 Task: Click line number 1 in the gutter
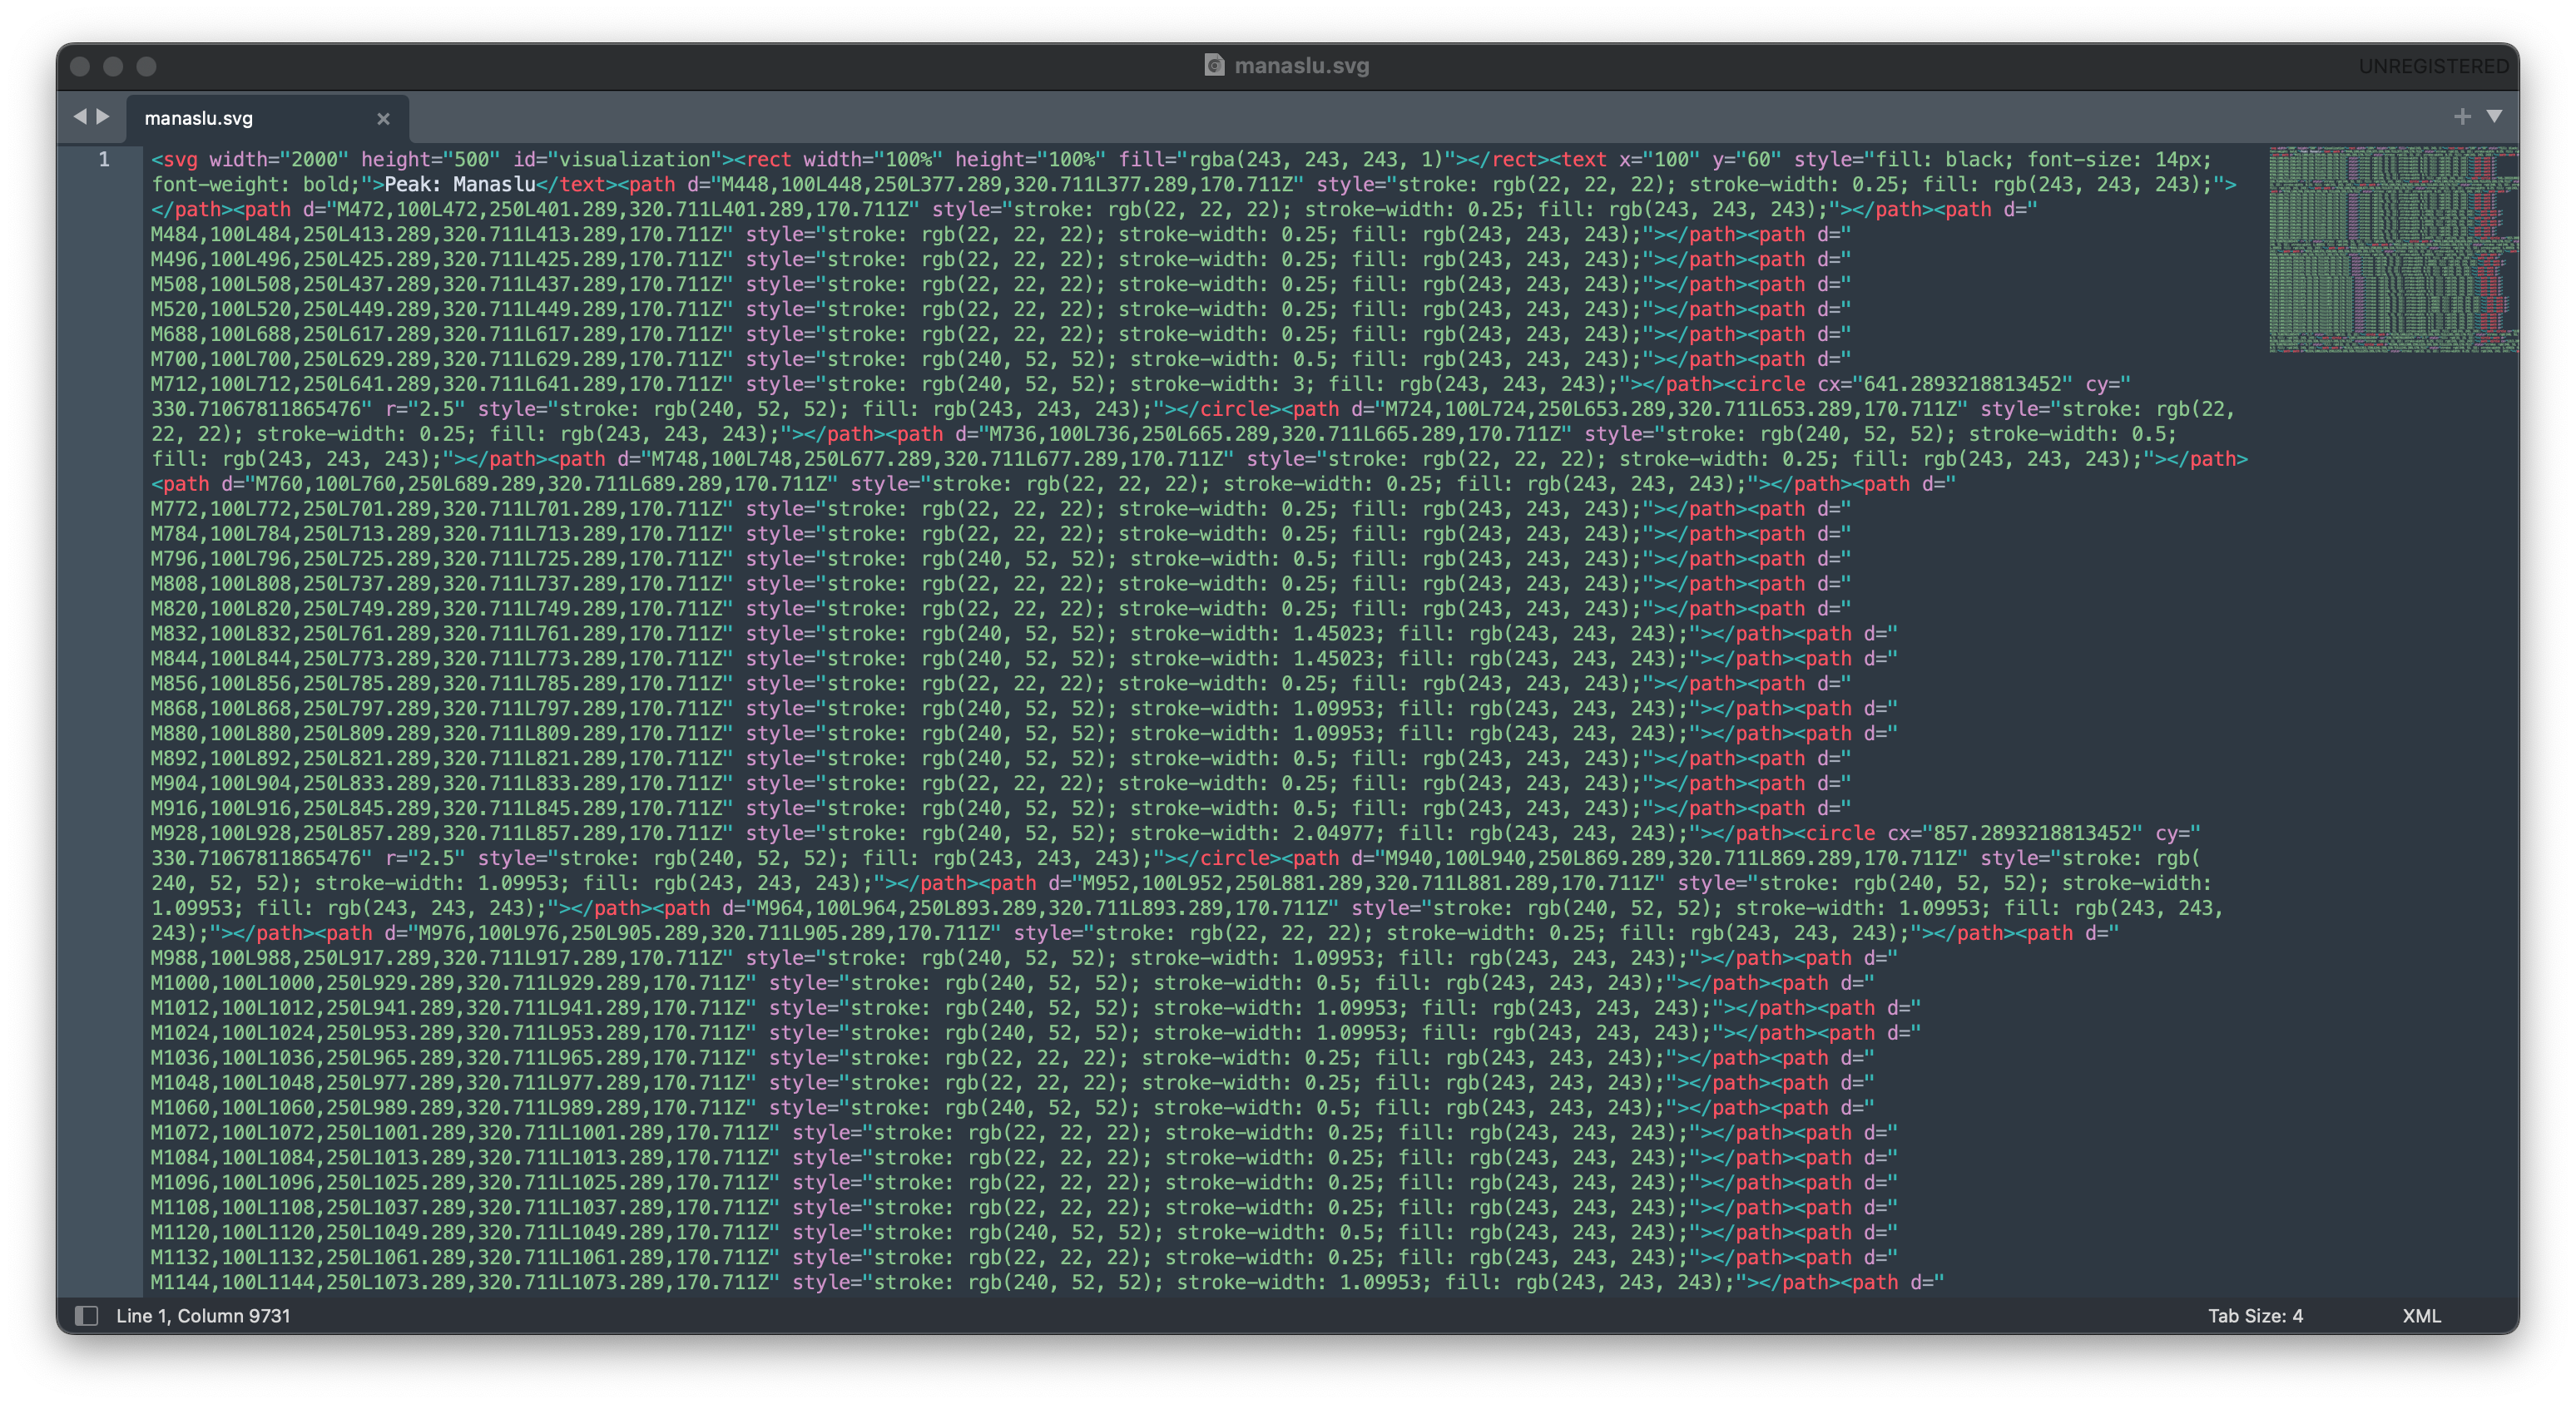(x=104, y=160)
